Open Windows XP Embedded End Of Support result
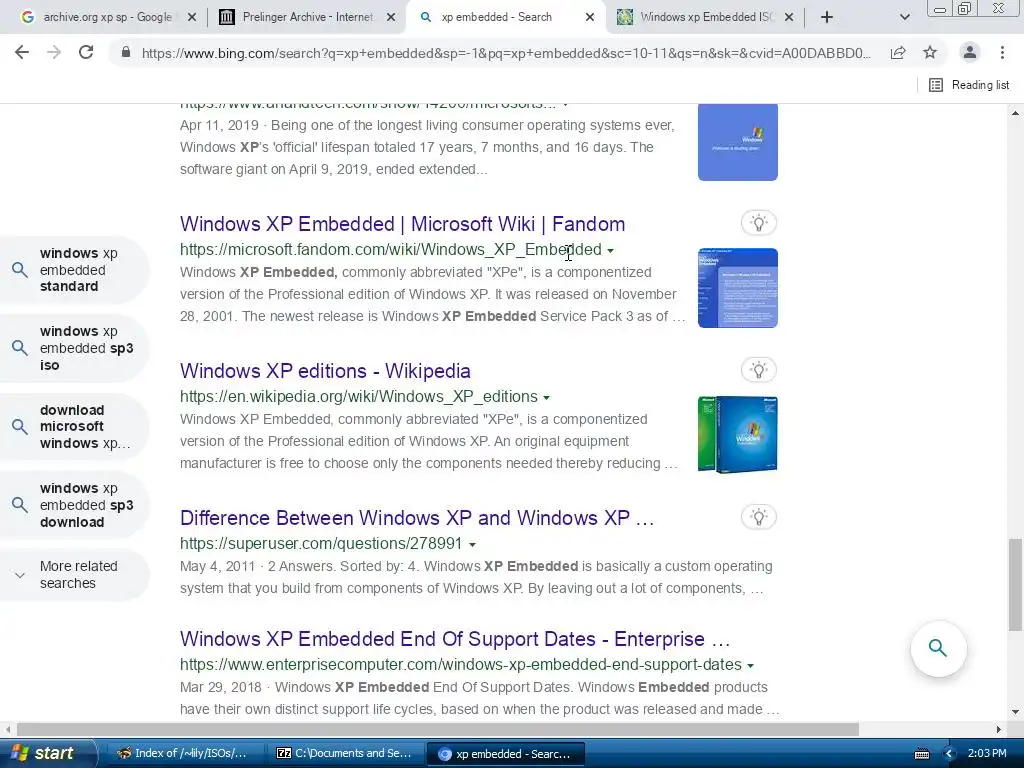Viewport: 1024px width, 768px height. pos(455,639)
